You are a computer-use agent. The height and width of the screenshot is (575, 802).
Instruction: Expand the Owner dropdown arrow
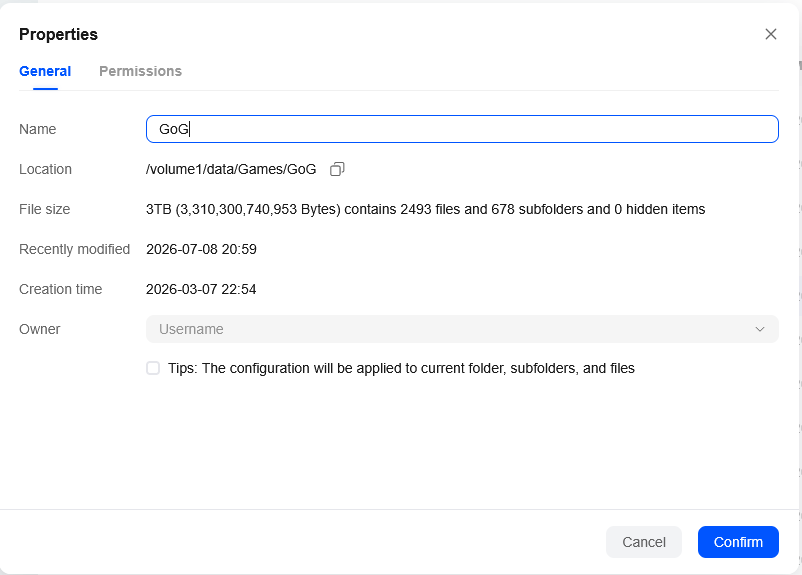tap(760, 329)
